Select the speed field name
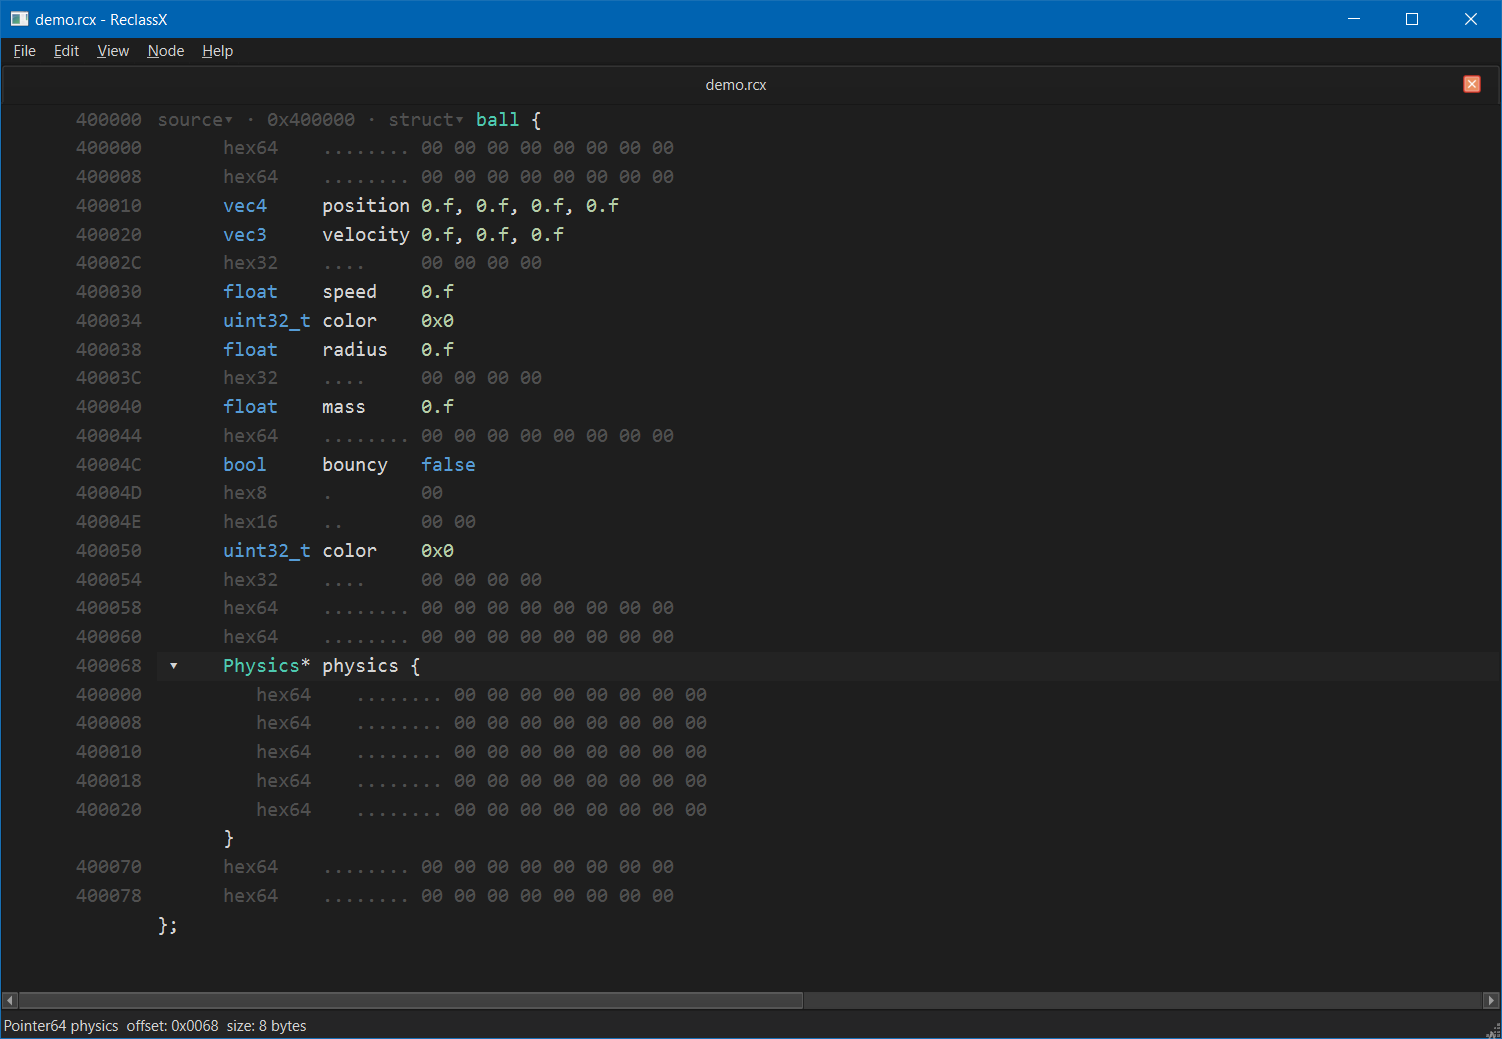 coord(350,292)
